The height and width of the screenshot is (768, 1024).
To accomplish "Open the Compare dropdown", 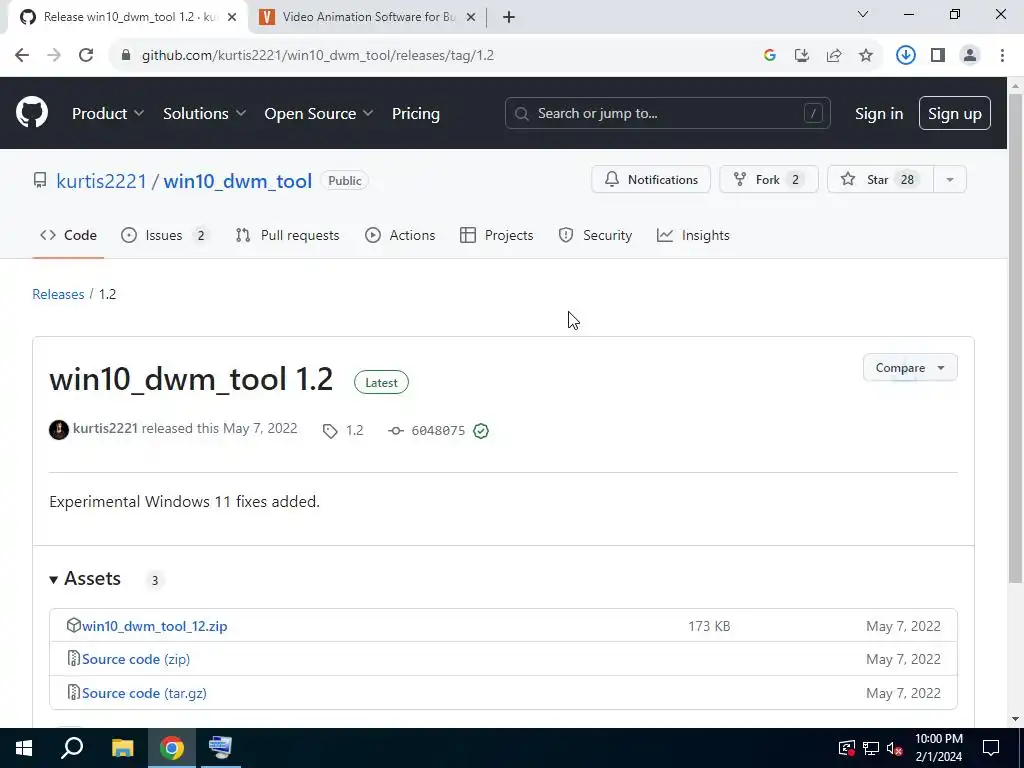I will click(910, 368).
